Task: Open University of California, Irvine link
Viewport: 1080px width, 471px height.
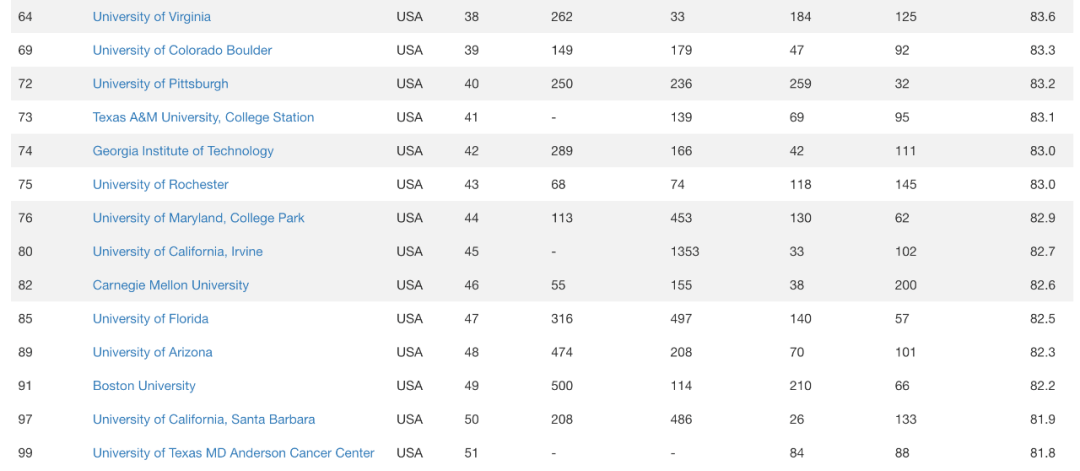Action: pos(178,252)
